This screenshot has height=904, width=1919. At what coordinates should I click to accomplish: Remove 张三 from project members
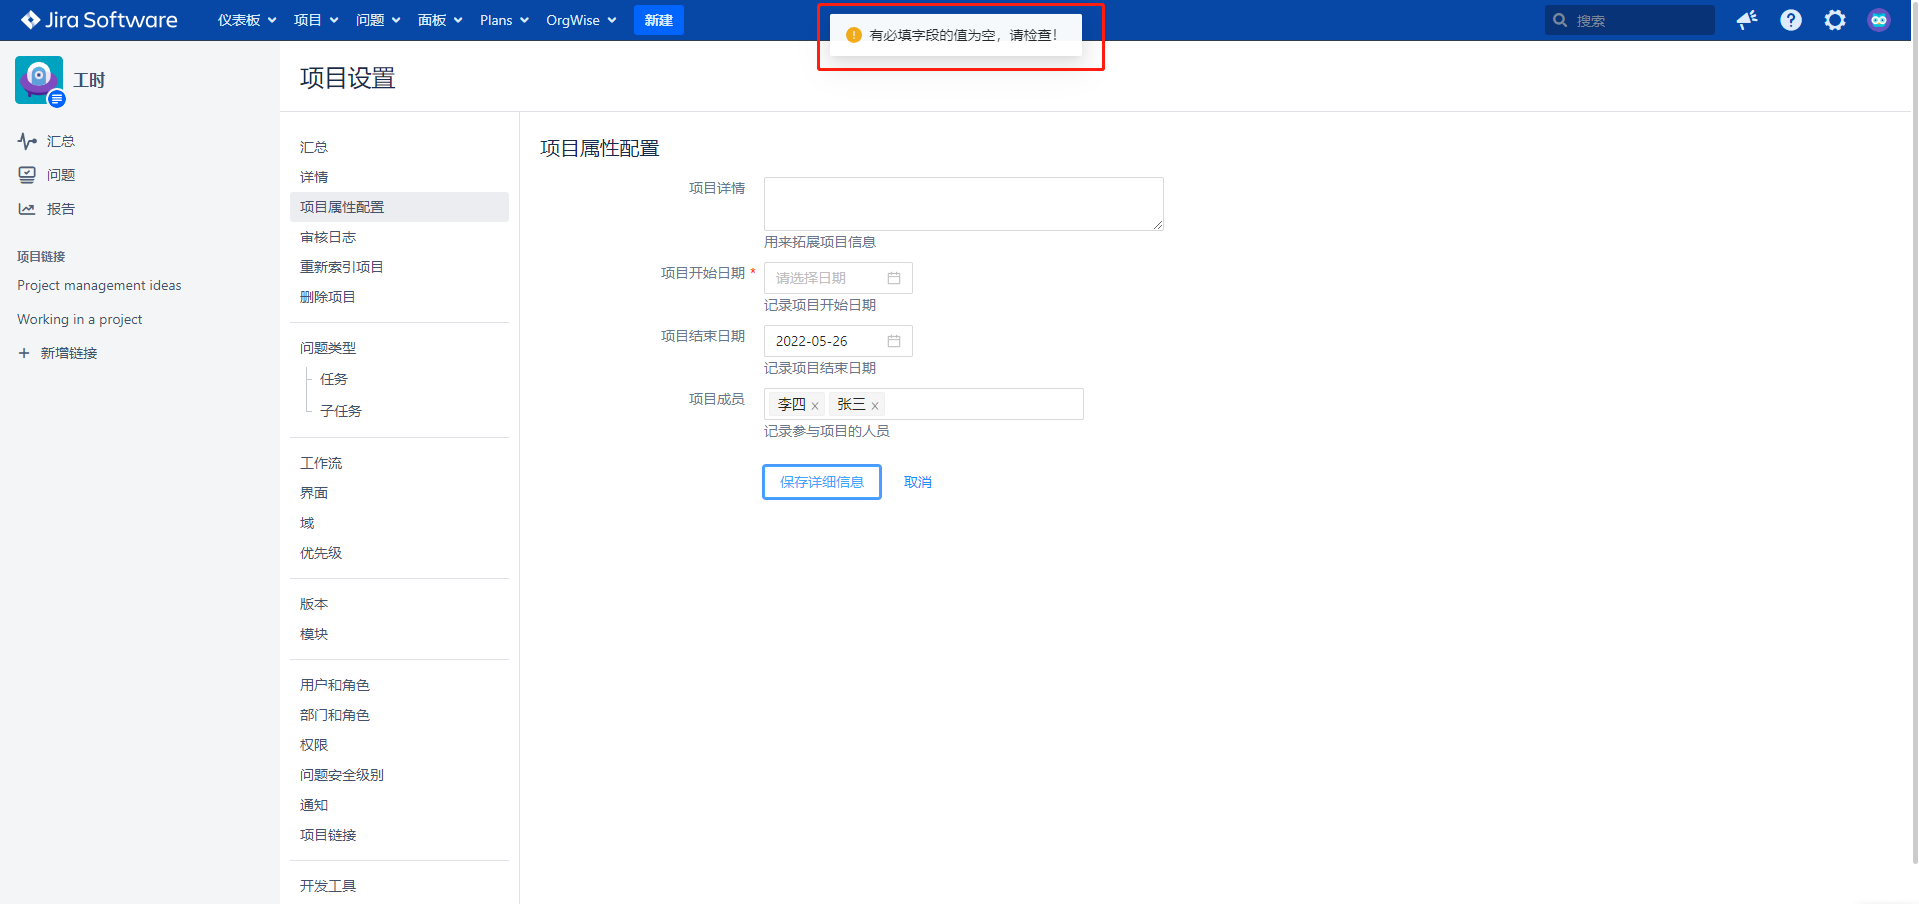(x=875, y=406)
